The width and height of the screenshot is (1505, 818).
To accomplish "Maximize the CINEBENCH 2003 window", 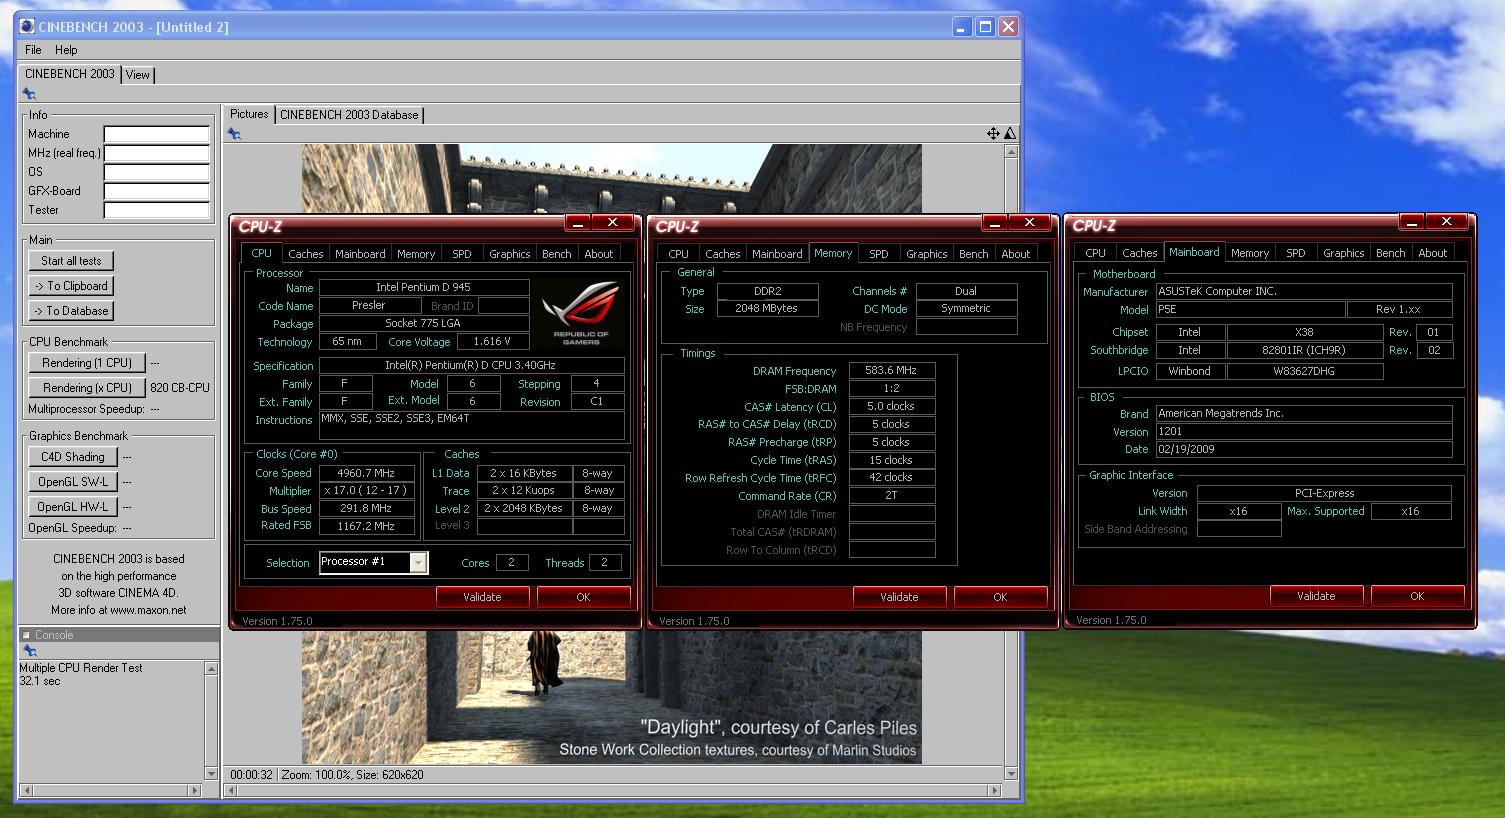I will pyautogui.click(x=985, y=27).
